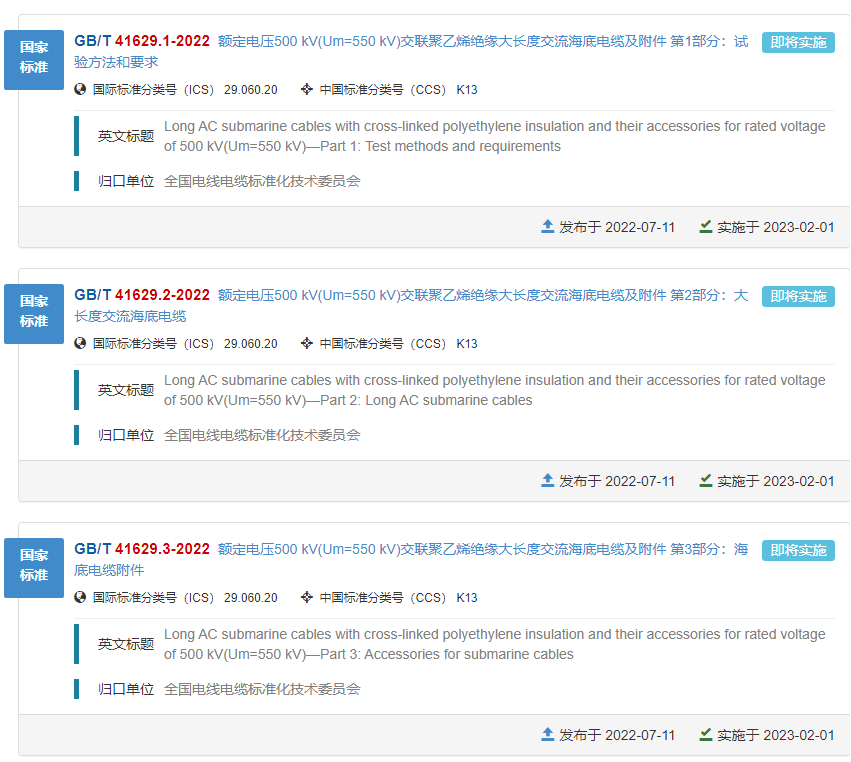
Task: Click the globe ICS icon under GB/T 41629.1-2022
Action: [81, 89]
